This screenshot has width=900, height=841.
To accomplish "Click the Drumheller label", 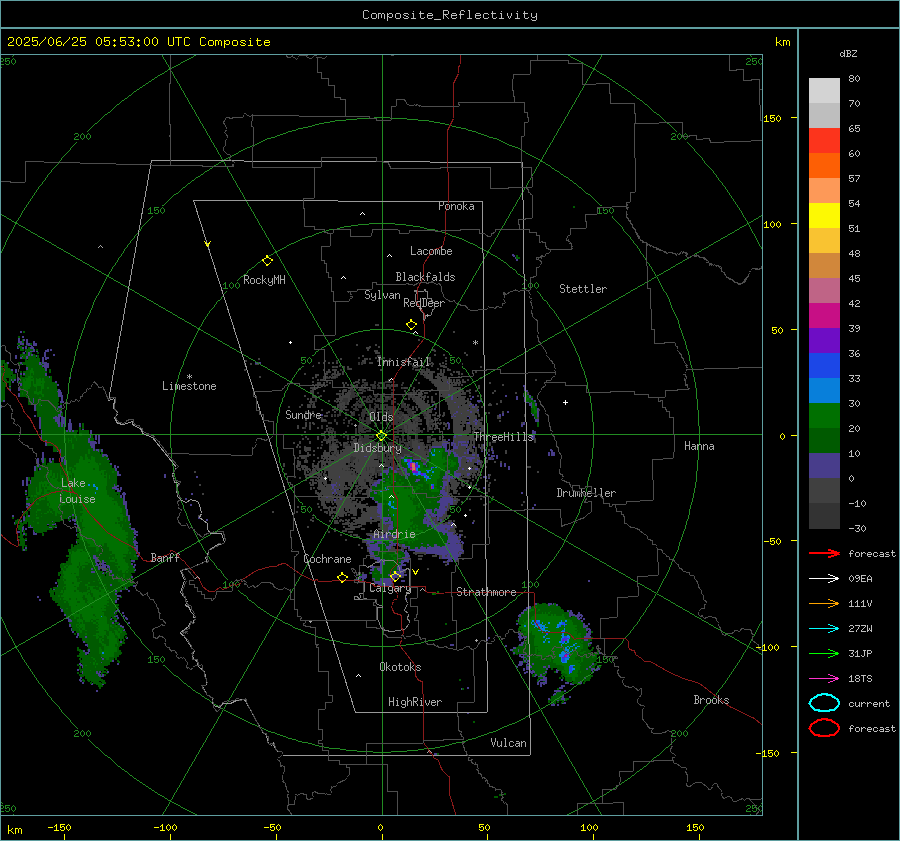I will (586, 493).
